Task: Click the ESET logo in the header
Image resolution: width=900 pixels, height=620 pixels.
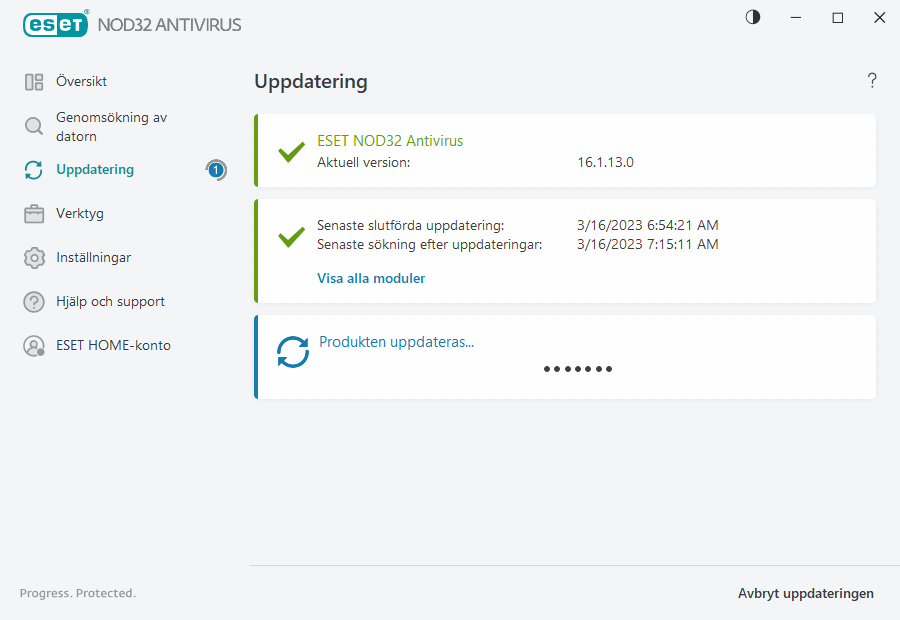Action: pos(56,24)
